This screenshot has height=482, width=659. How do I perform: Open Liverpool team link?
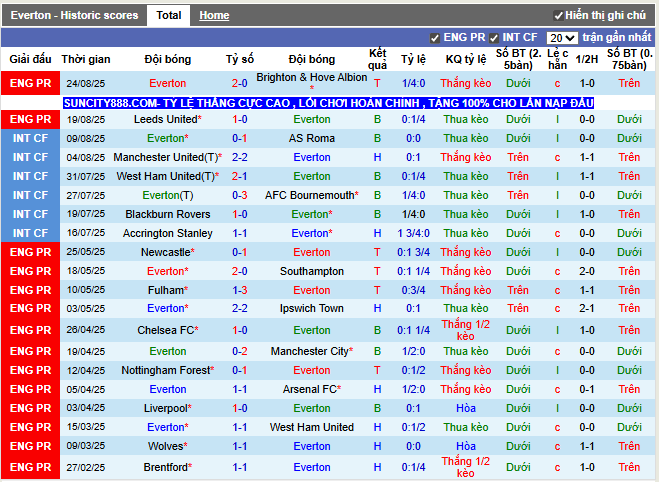166,408
